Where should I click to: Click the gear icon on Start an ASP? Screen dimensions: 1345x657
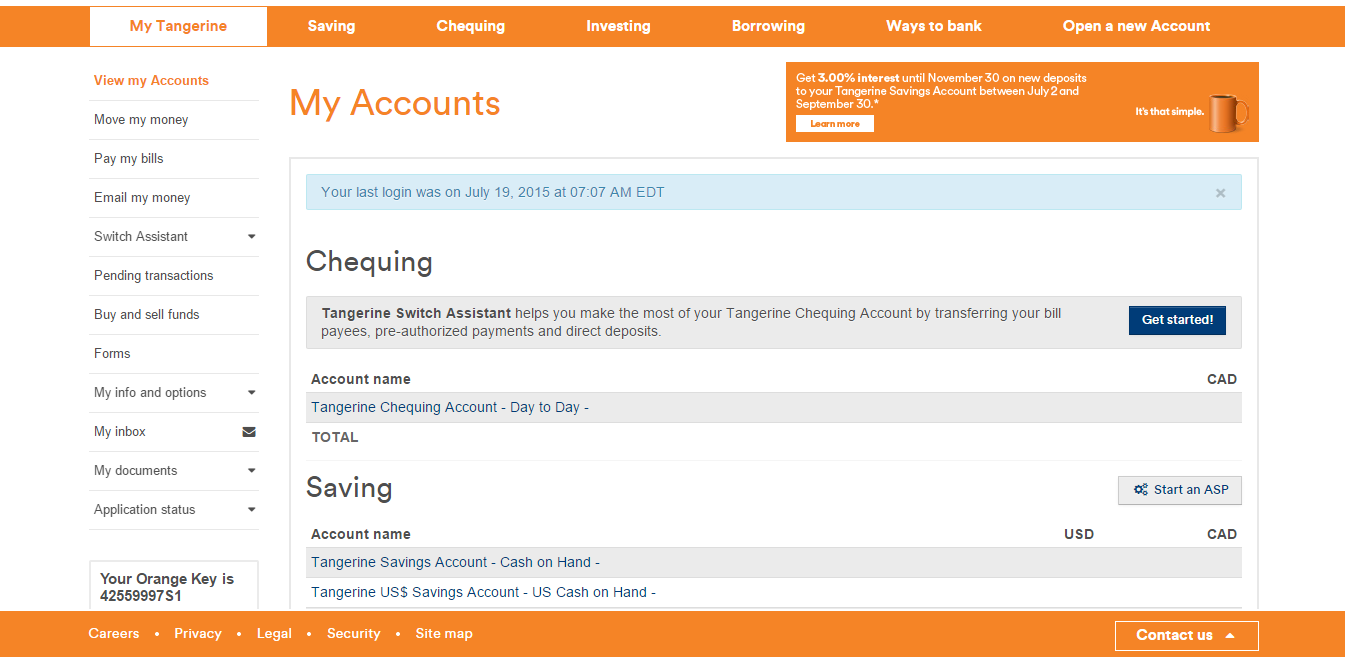[x=1141, y=490]
